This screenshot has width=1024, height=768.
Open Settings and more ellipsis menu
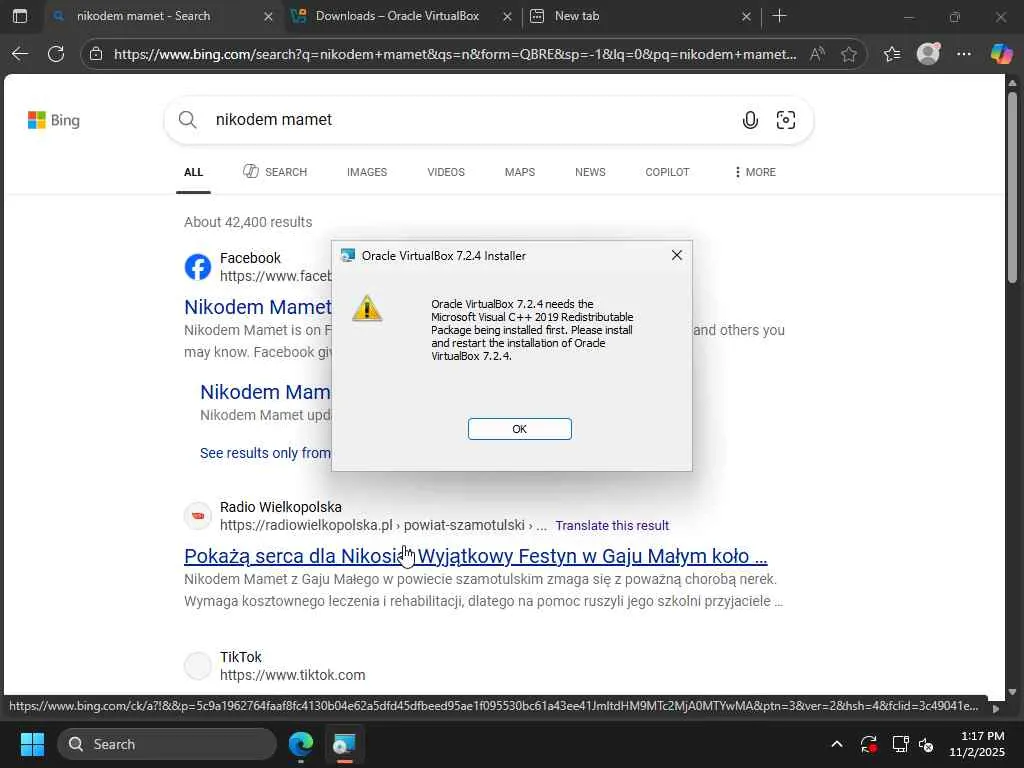click(x=963, y=54)
